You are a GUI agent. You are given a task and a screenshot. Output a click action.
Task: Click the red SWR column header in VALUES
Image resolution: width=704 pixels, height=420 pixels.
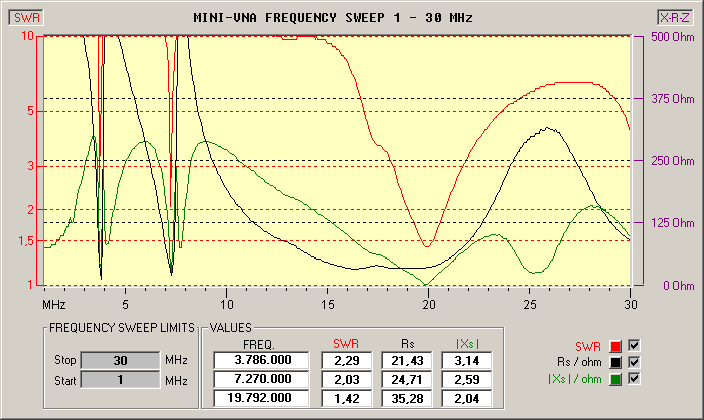[x=346, y=344]
